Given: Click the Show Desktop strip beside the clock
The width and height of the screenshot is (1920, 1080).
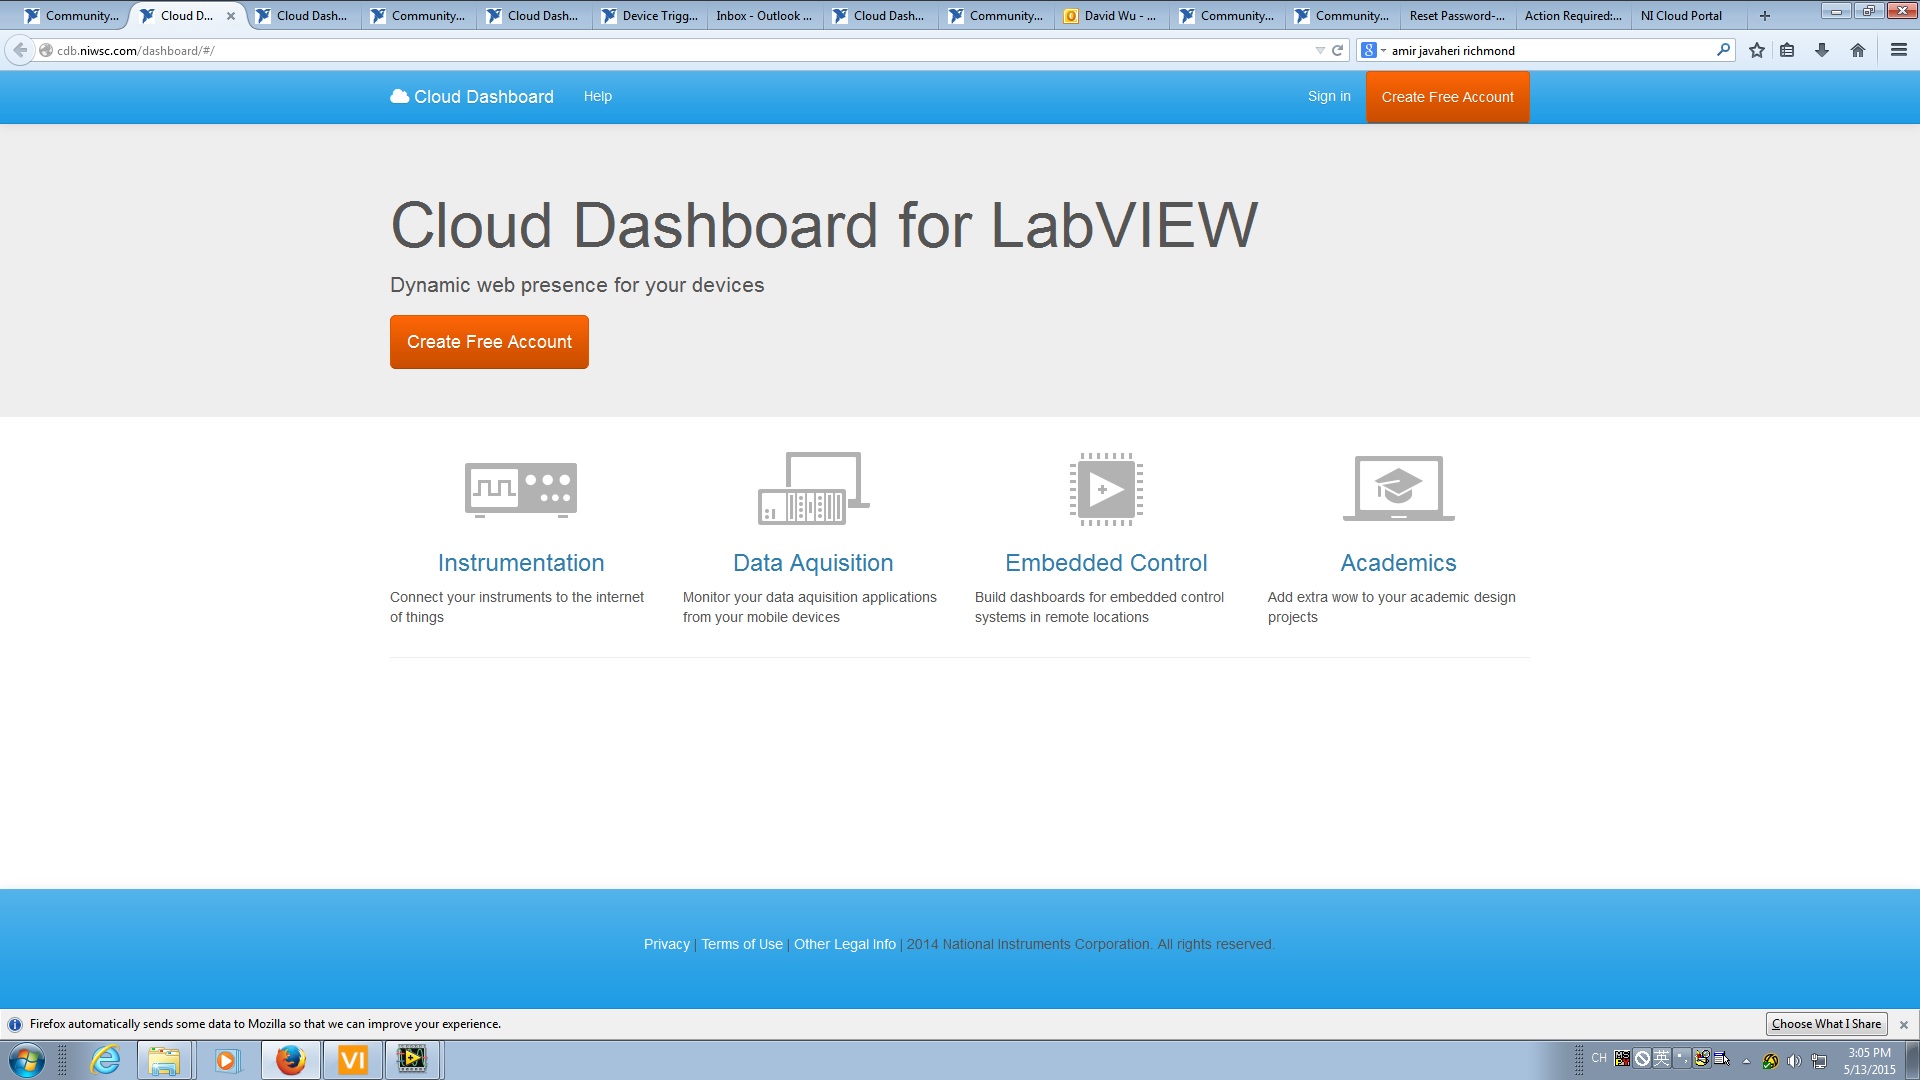Looking at the screenshot, I should pos(1912,1060).
